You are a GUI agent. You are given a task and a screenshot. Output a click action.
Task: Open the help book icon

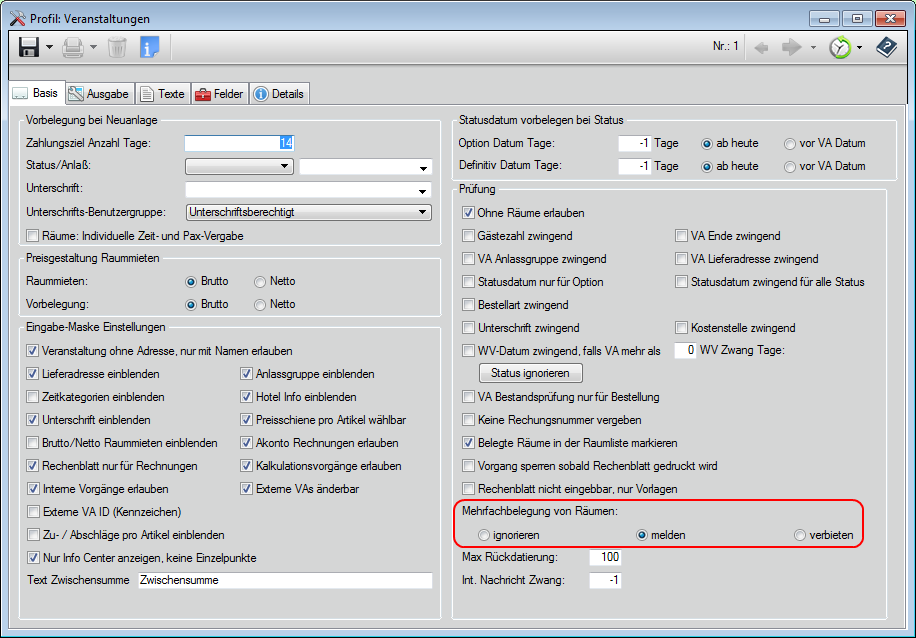pyautogui.click(x=886, y=47)
